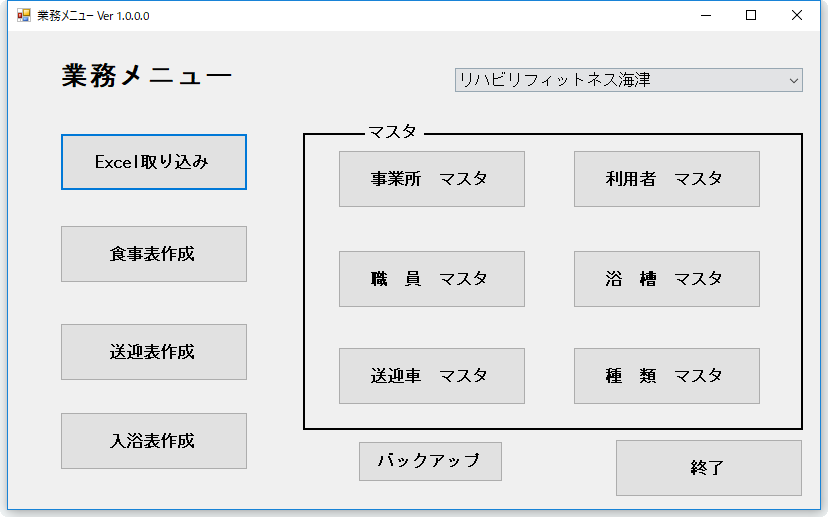Viewport: 828px width, 517px height.
Task: Click the app icon in title bar
Action: [24, 15]
